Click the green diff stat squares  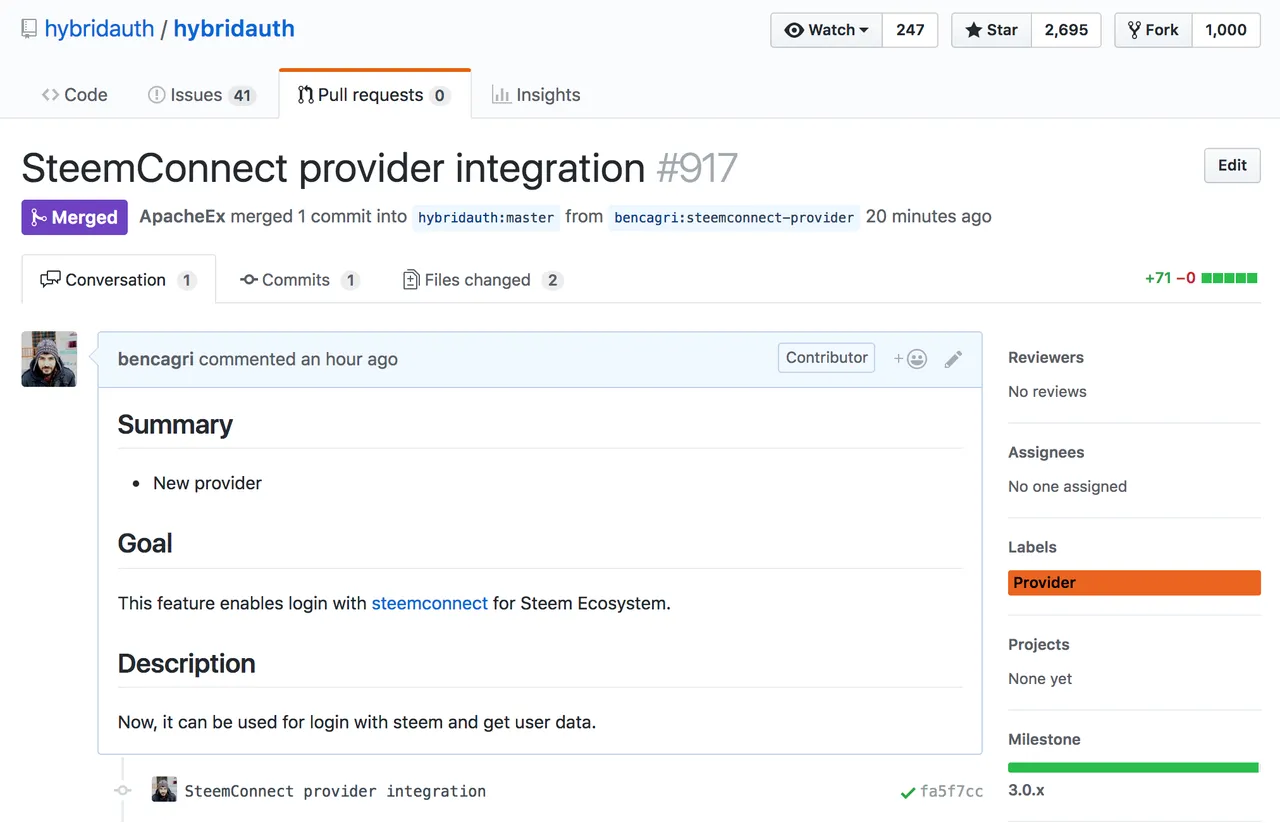(1230, 278)
